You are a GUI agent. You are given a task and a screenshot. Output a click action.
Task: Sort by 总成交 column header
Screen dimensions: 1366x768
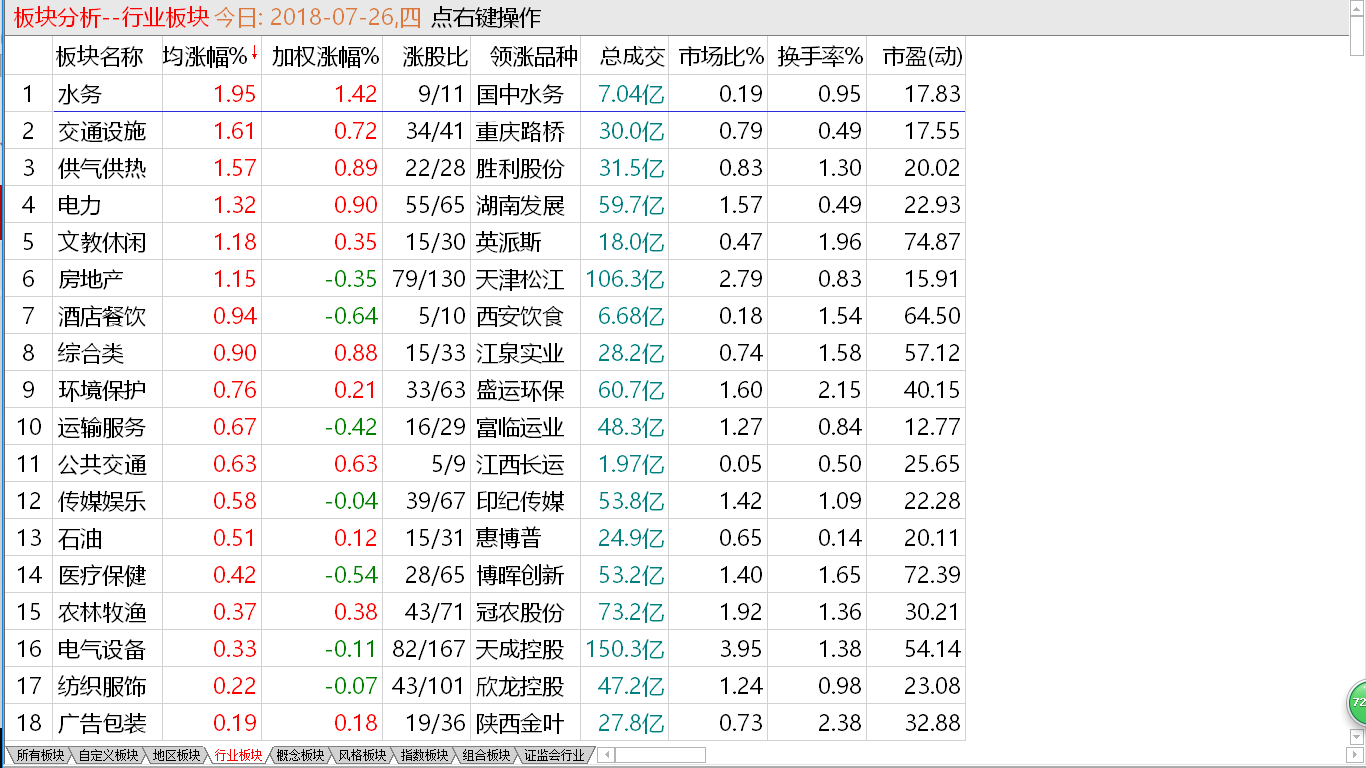click(x=633, y=57)
